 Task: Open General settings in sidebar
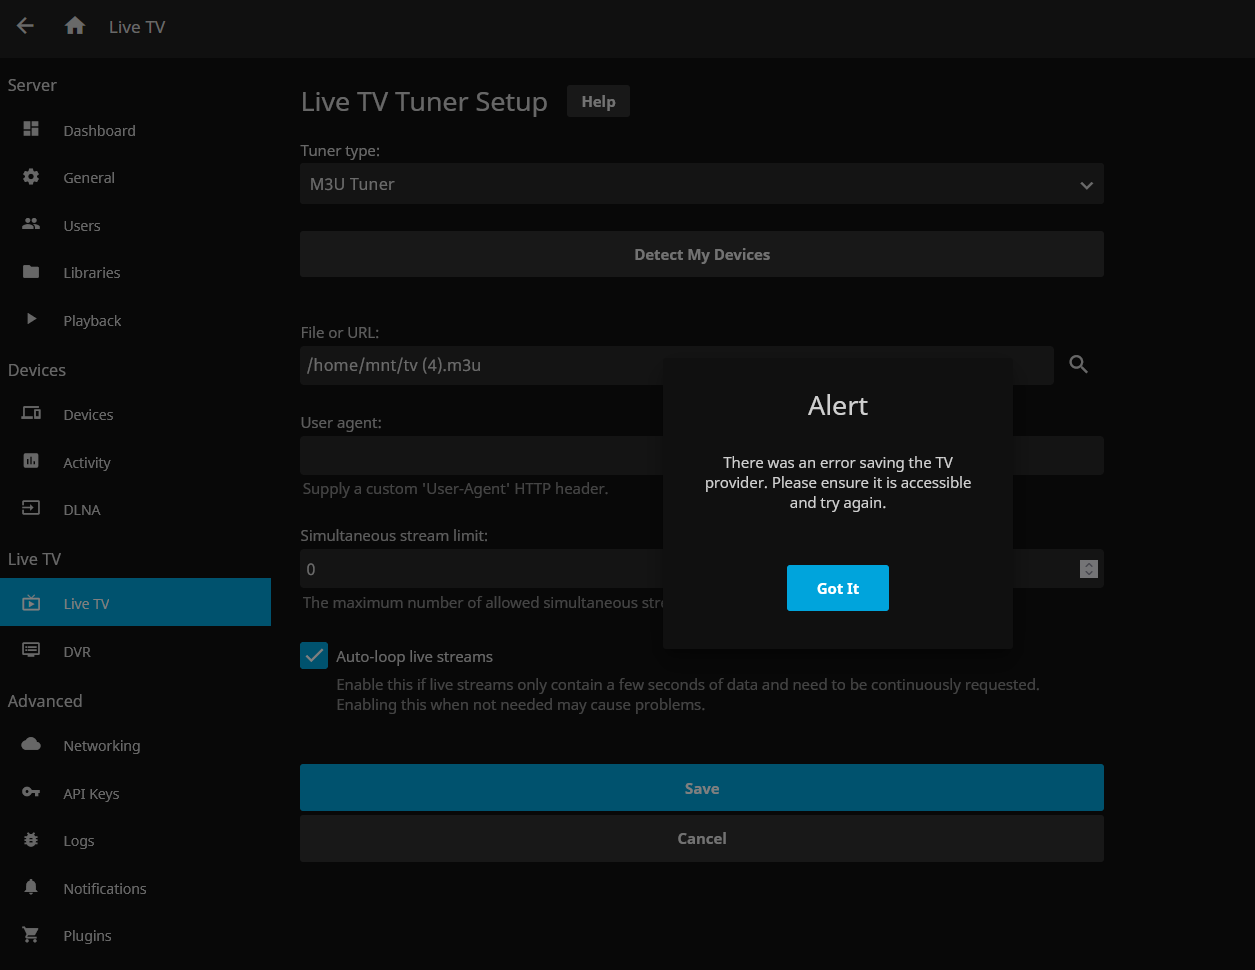(135, 178)
